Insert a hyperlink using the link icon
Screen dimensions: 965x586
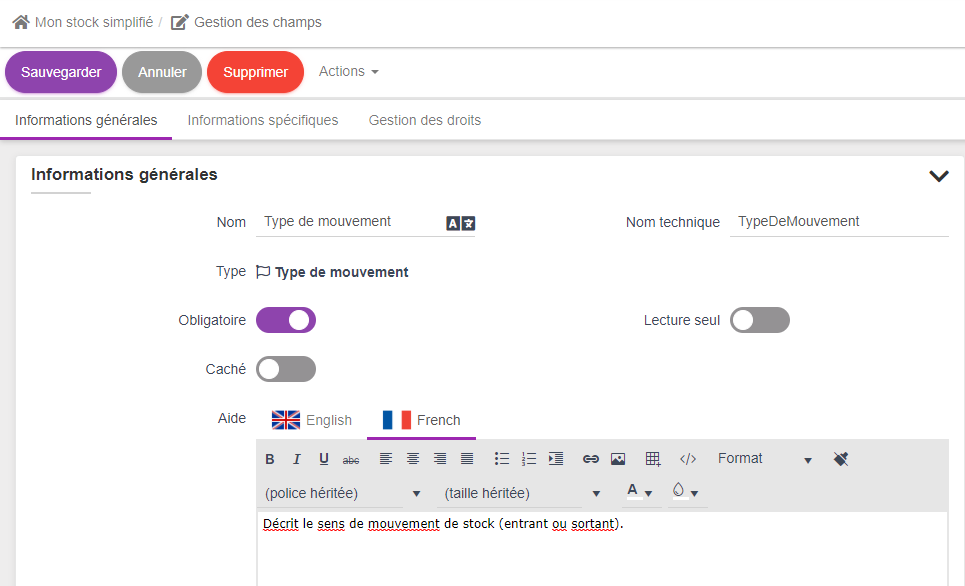(x=591, y=459)
